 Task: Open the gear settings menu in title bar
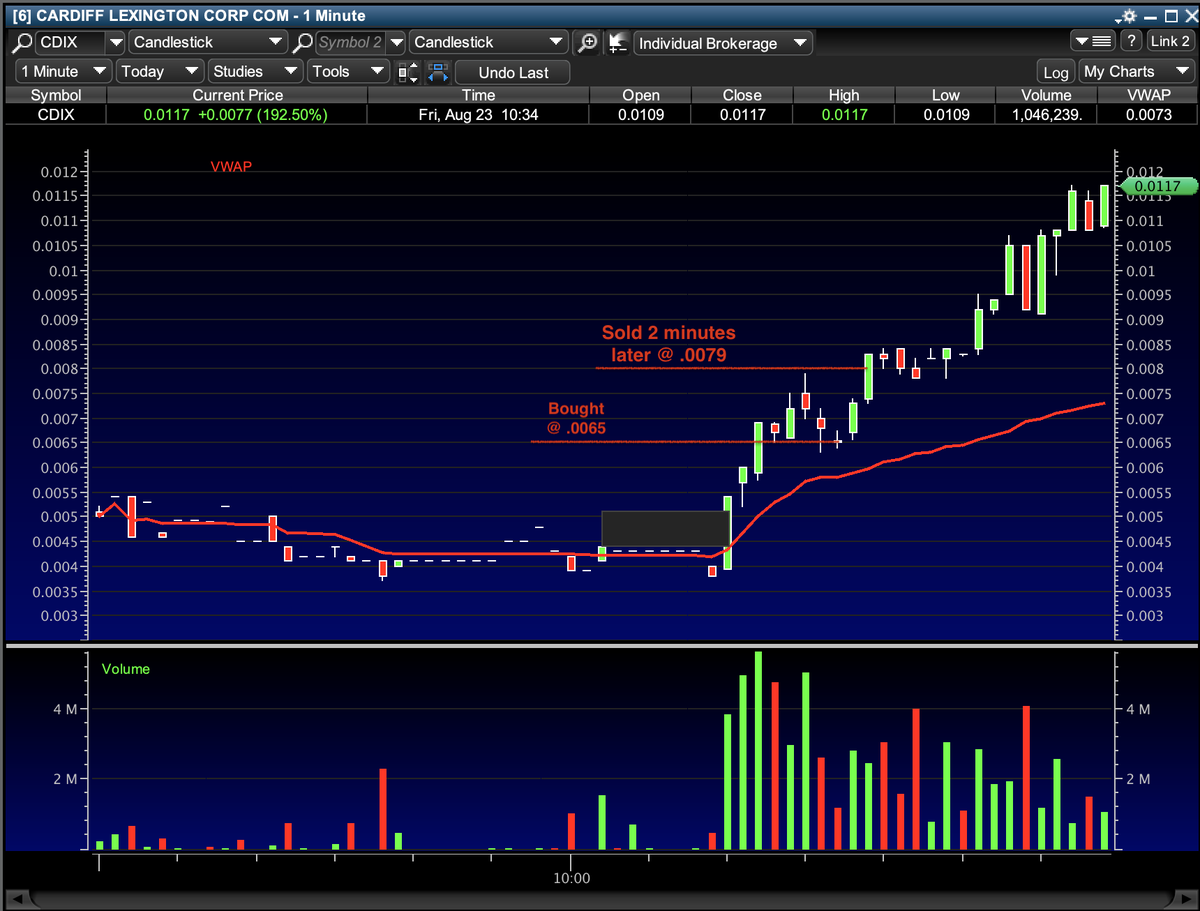tap(1126, 16)
